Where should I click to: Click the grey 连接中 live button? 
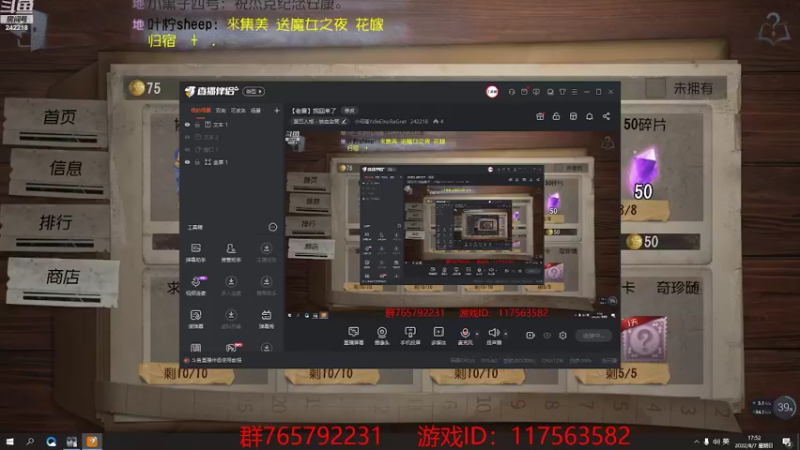pos(594,335)
